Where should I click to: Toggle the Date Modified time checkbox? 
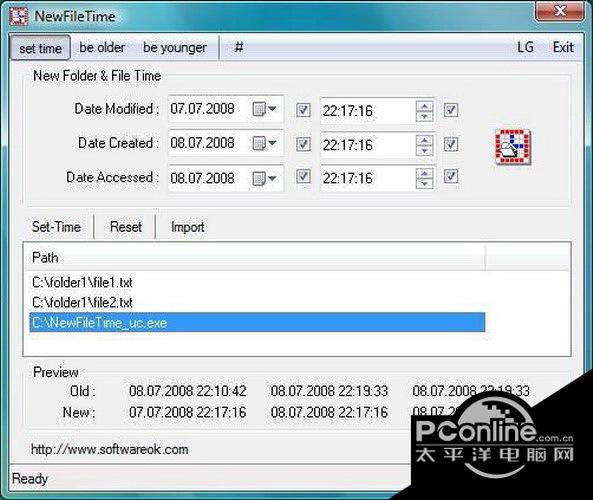[451, 110]
